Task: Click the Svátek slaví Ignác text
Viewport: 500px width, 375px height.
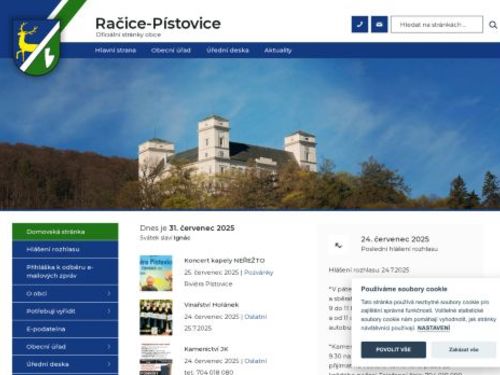Action: [x=165, y=238]
